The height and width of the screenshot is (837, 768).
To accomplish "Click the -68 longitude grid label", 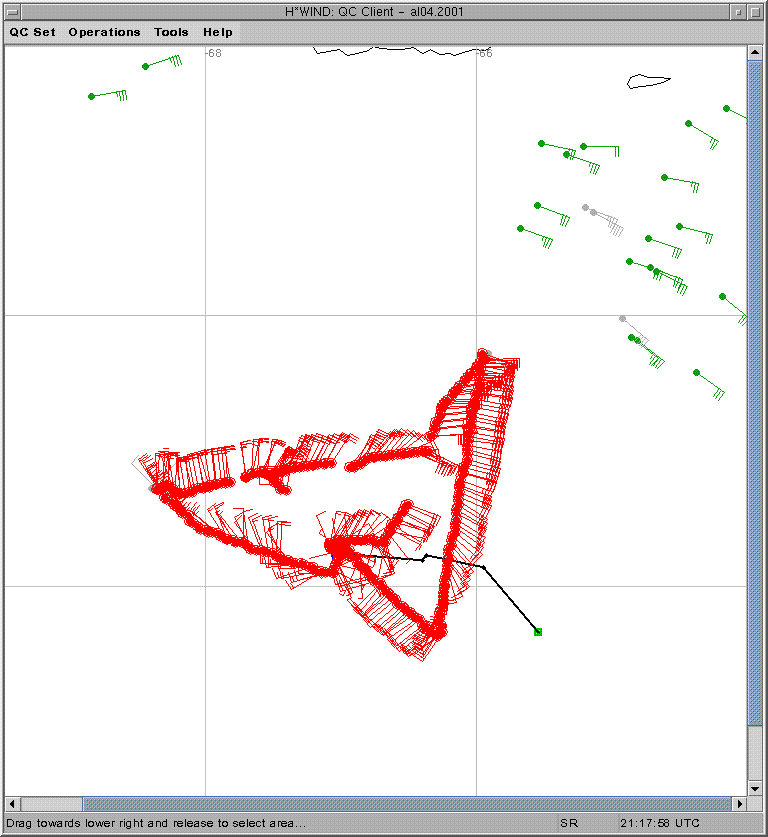I will tap(213, 53).
